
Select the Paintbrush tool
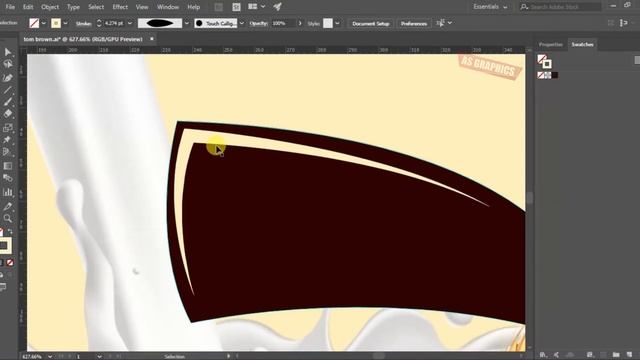[x=7, y=102]
